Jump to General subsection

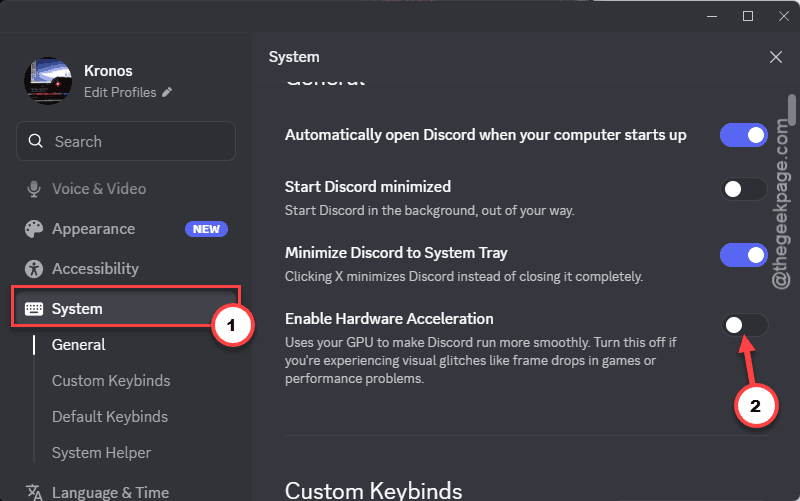pyautogui.click(x=79, y=345)
